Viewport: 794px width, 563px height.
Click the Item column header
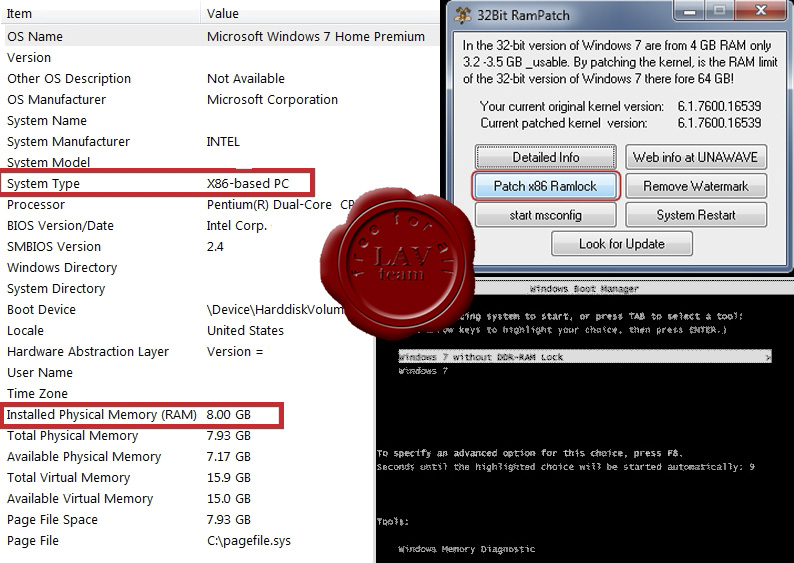pyautogui.click(x=101, y=13)
